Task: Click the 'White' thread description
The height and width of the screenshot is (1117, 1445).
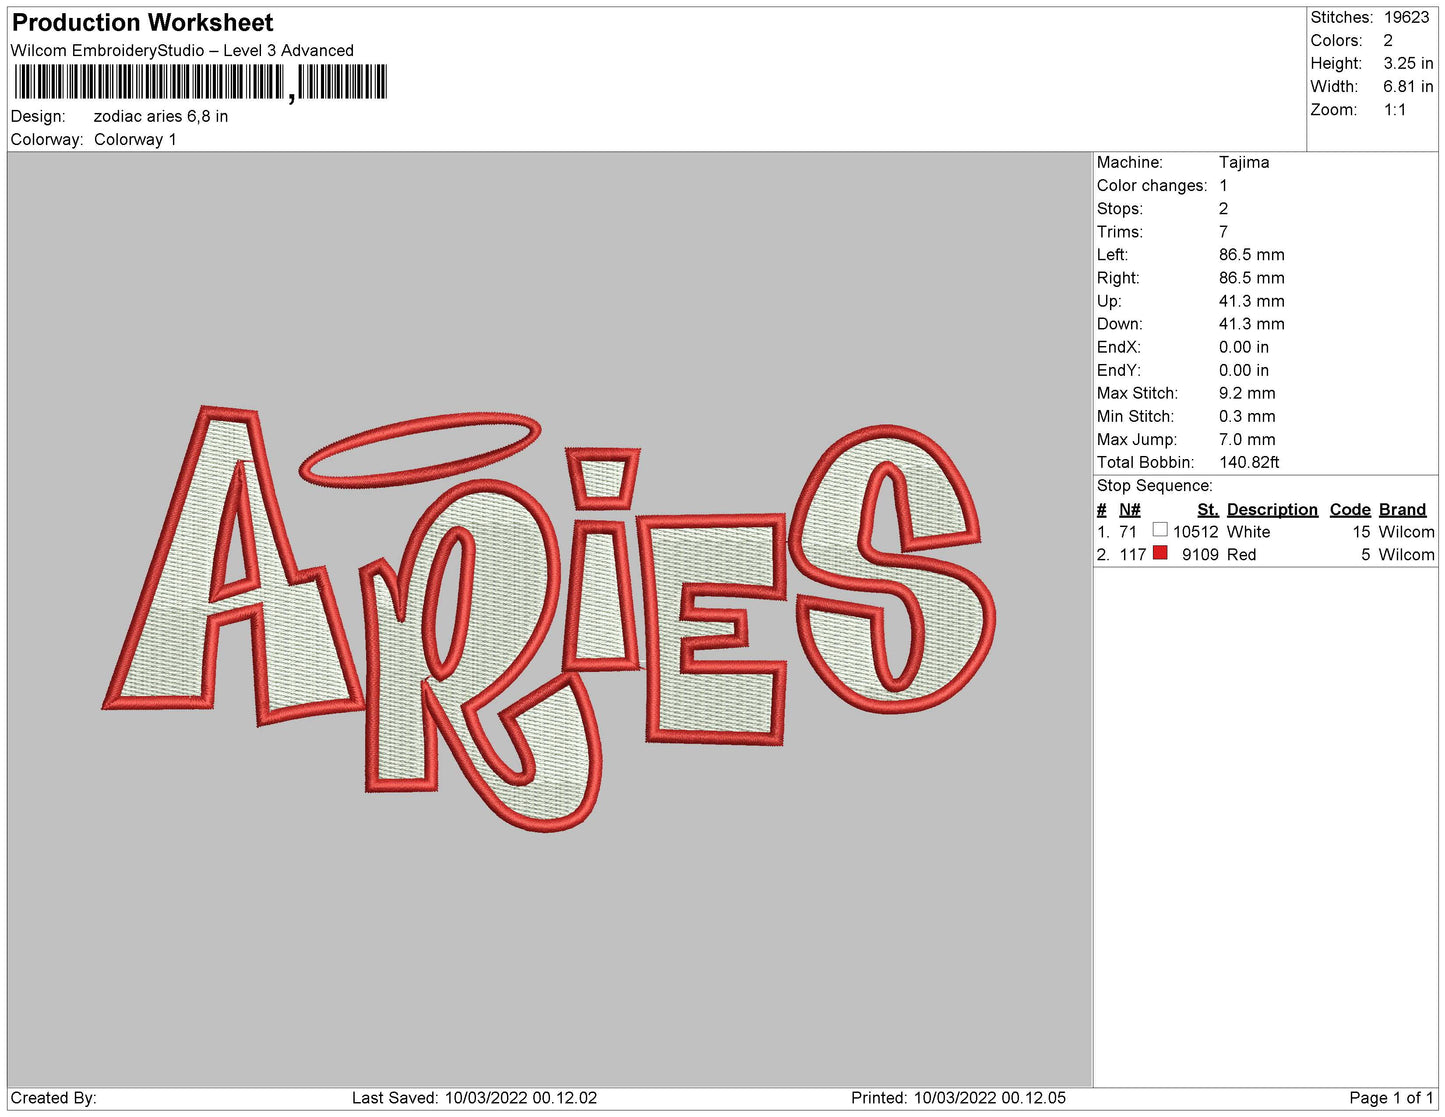Action: point(1249,532)
